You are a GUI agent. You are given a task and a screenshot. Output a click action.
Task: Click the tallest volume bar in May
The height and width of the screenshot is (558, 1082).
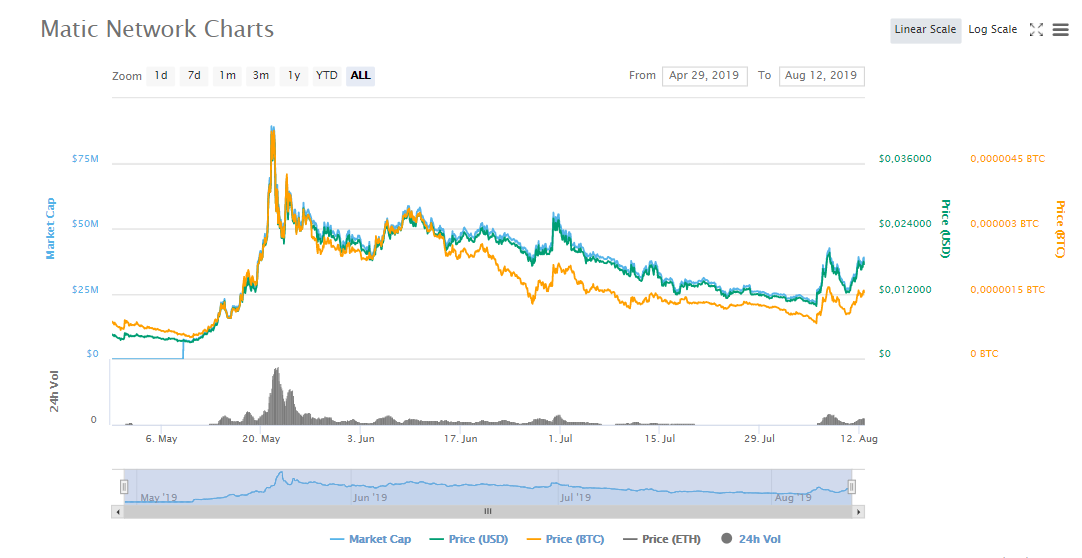pos(277,396)
